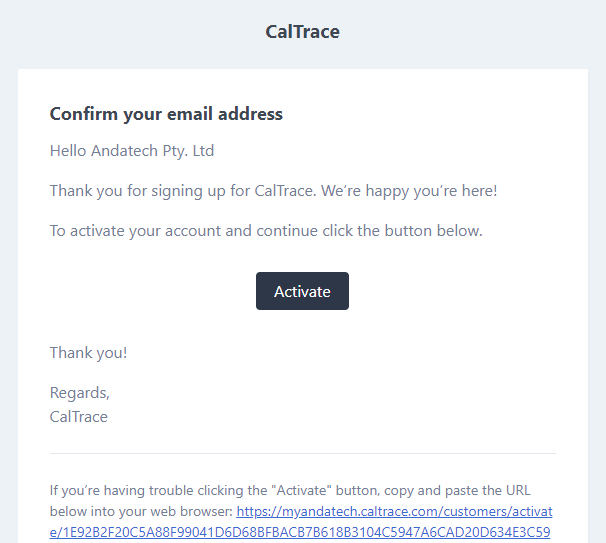Click the second line of the activation URL
This screenshot has width=606, height=543.
click(300, 533)
